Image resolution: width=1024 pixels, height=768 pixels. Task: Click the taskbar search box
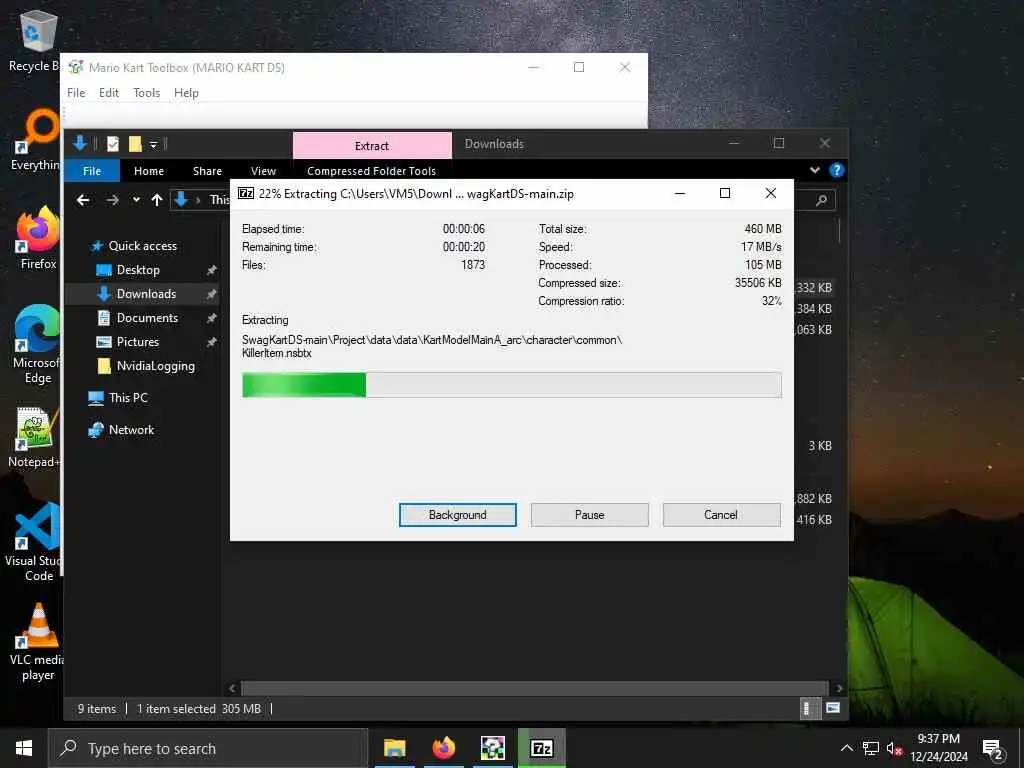208,748
